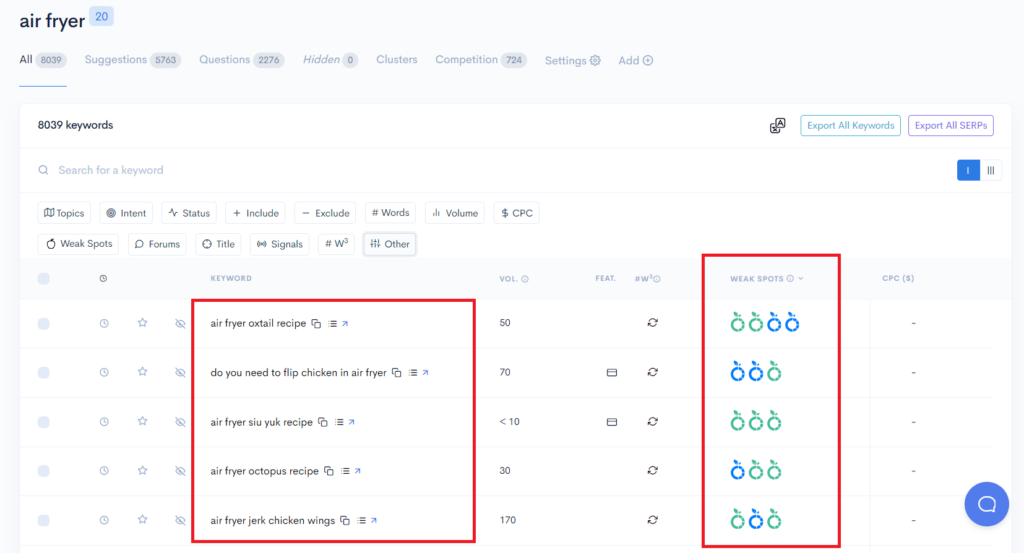
Task: Copy the keyword air fryer siu yuk recipe
Action: click(x=323, y=422)
